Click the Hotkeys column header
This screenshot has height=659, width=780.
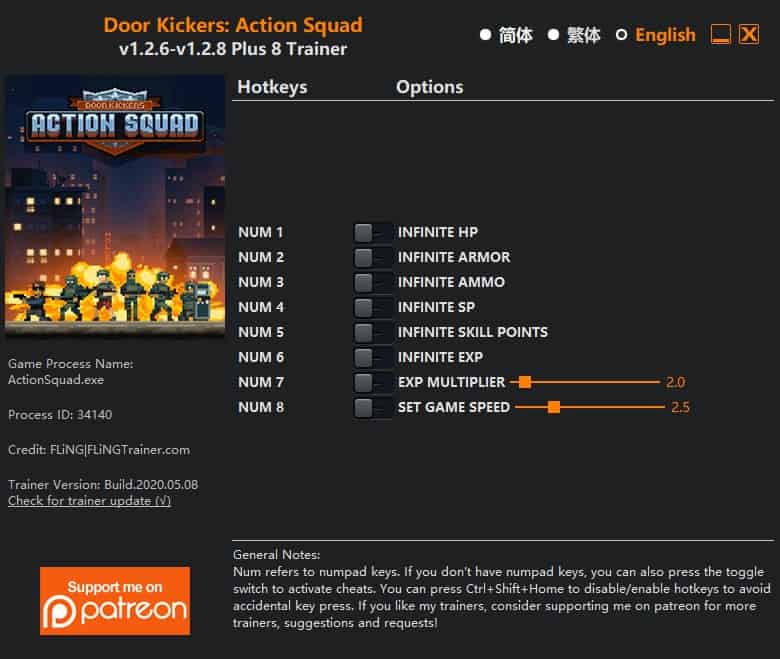coord(272,88)
